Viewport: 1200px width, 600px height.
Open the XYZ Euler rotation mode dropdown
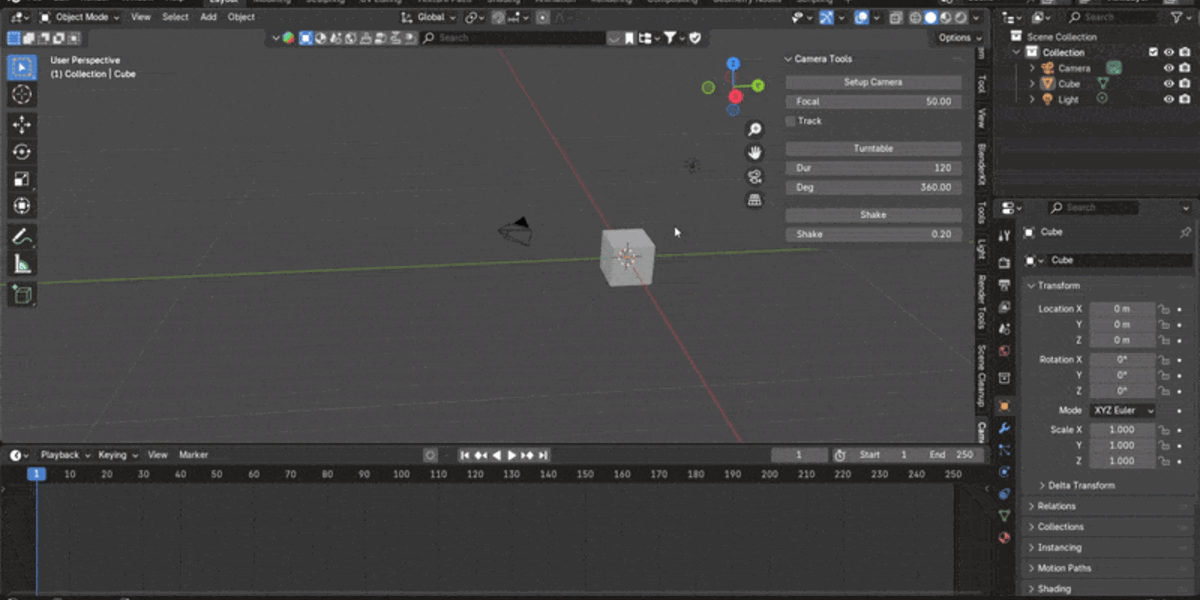[x=1123, y=411]
